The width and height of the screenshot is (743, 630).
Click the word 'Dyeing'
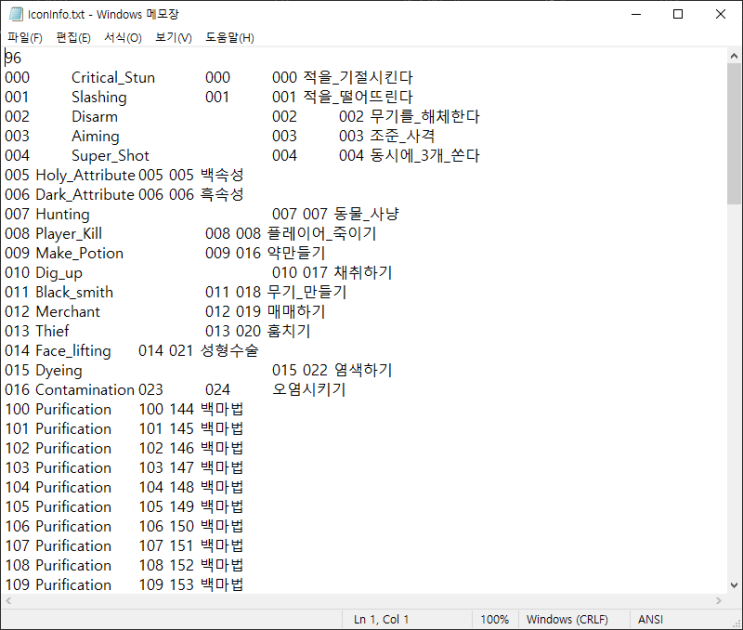pos(59,370)
